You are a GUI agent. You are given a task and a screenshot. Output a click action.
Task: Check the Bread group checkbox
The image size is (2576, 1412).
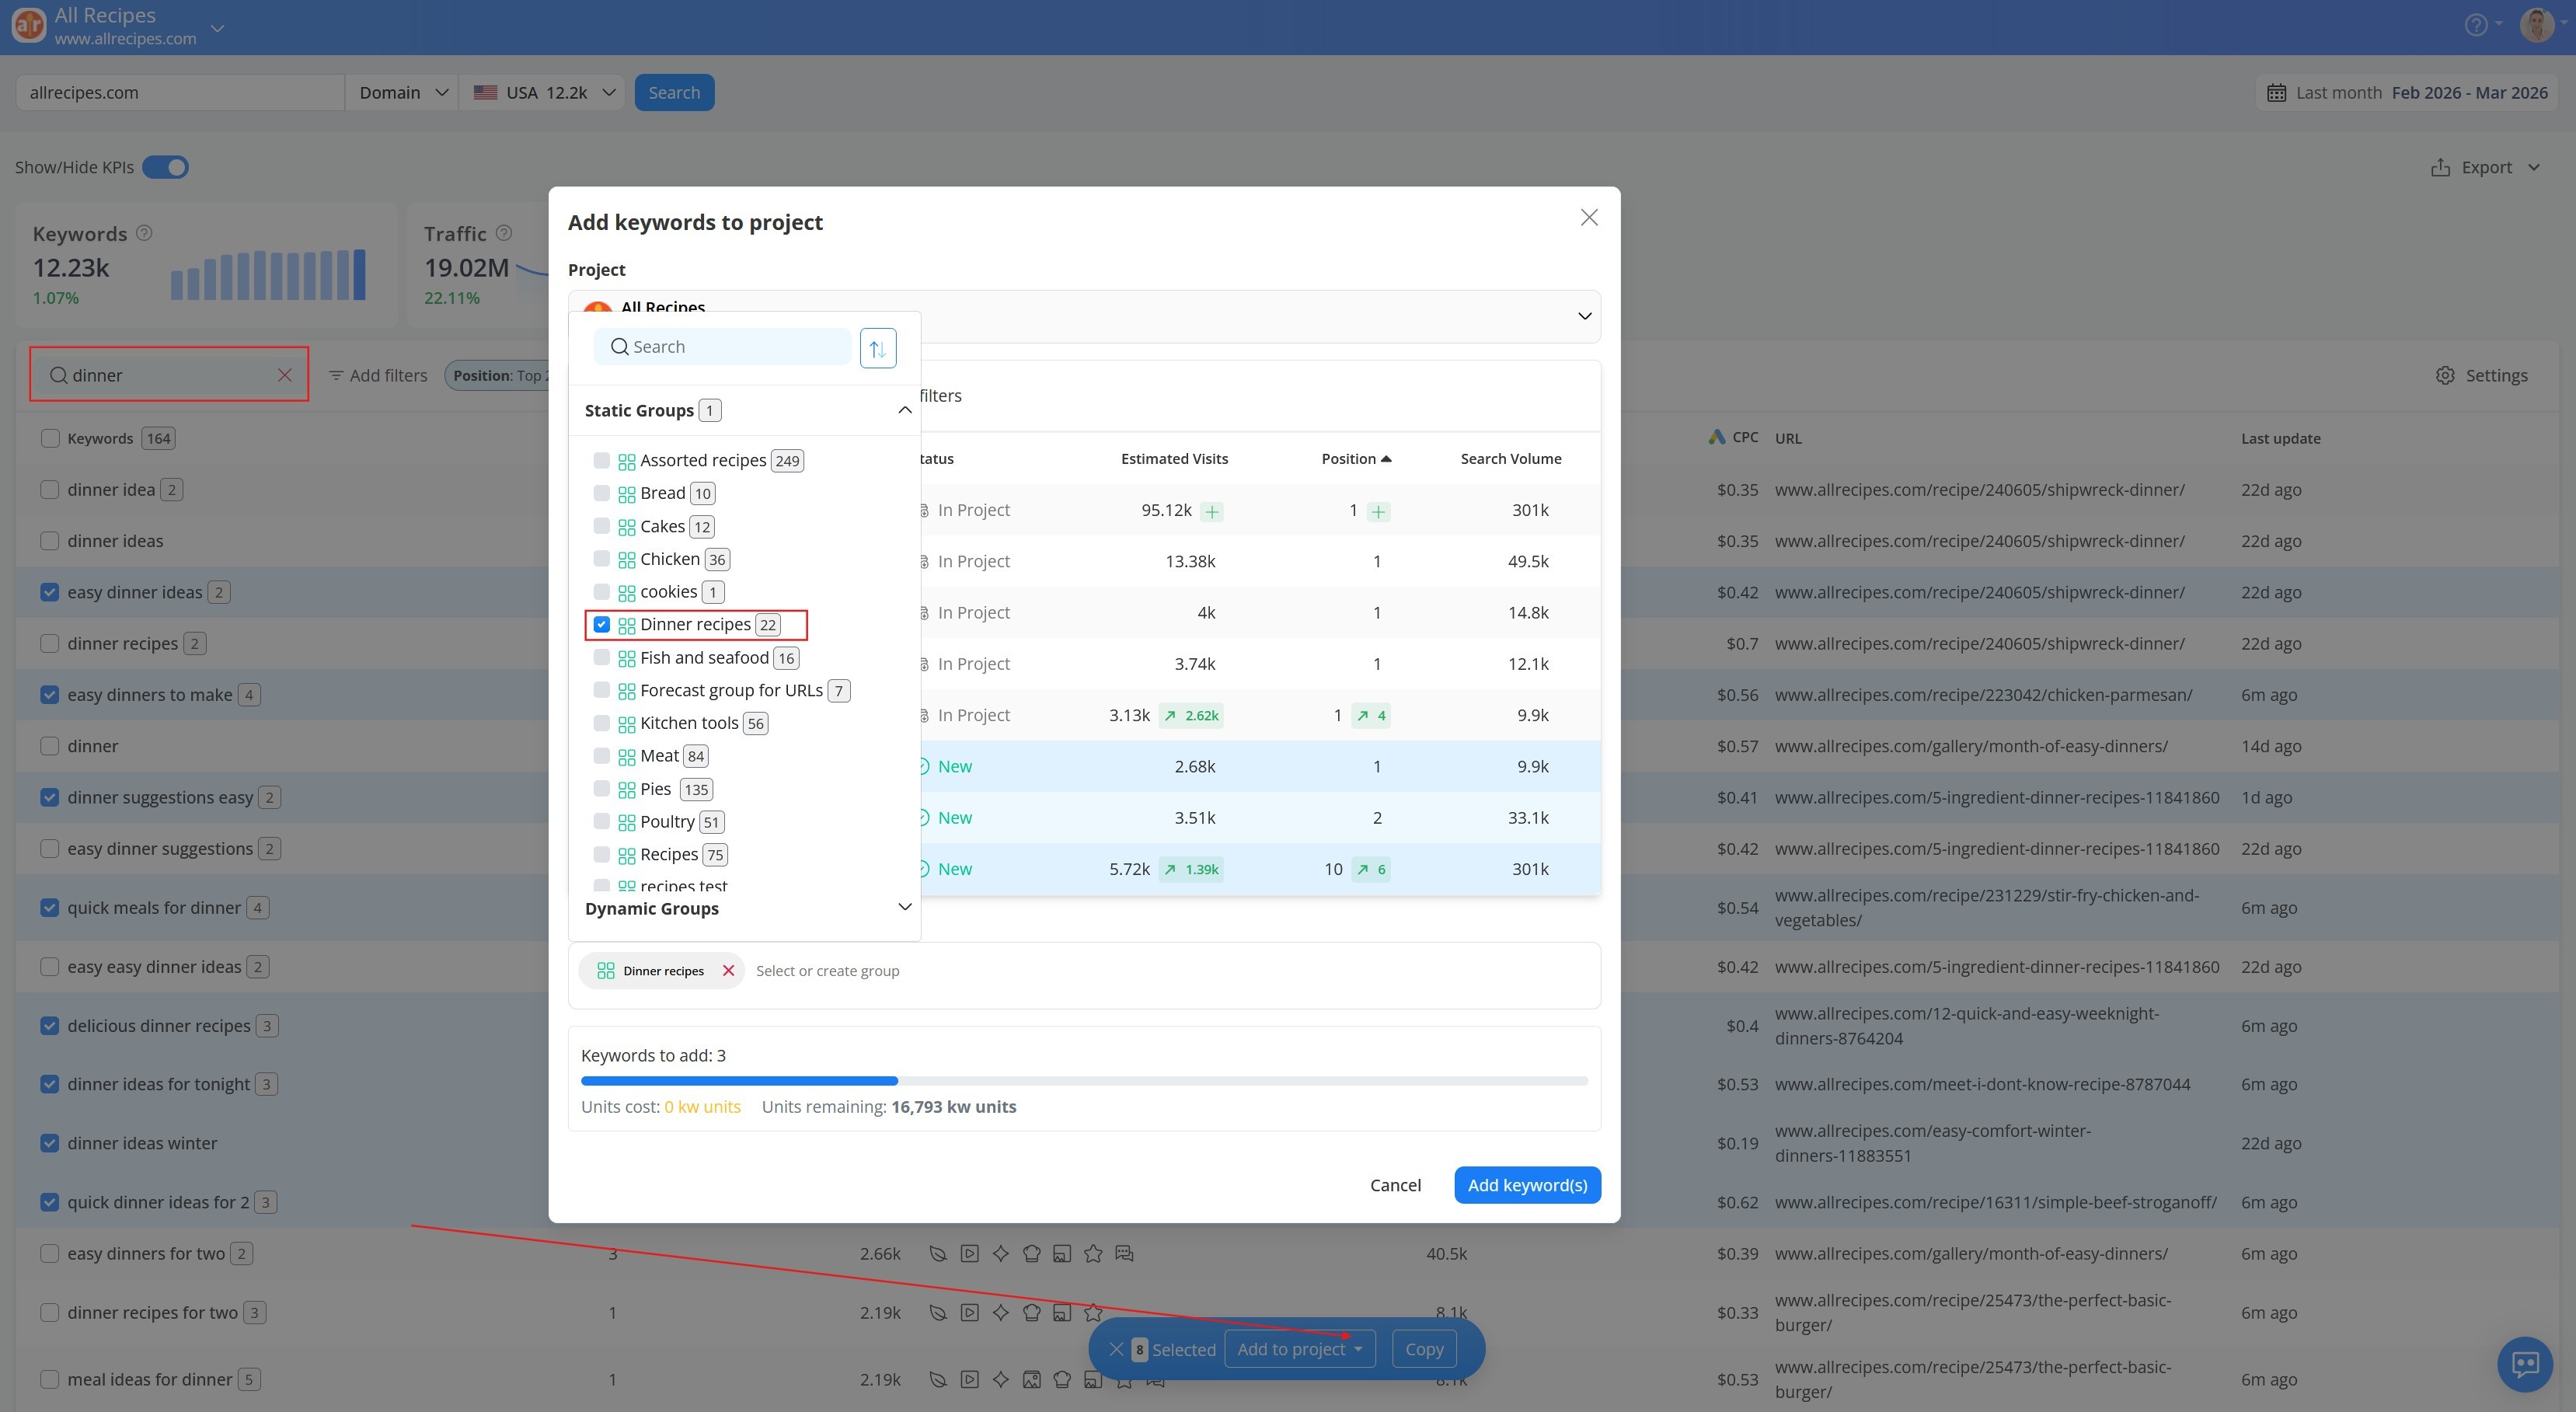(x=601, y=493)
